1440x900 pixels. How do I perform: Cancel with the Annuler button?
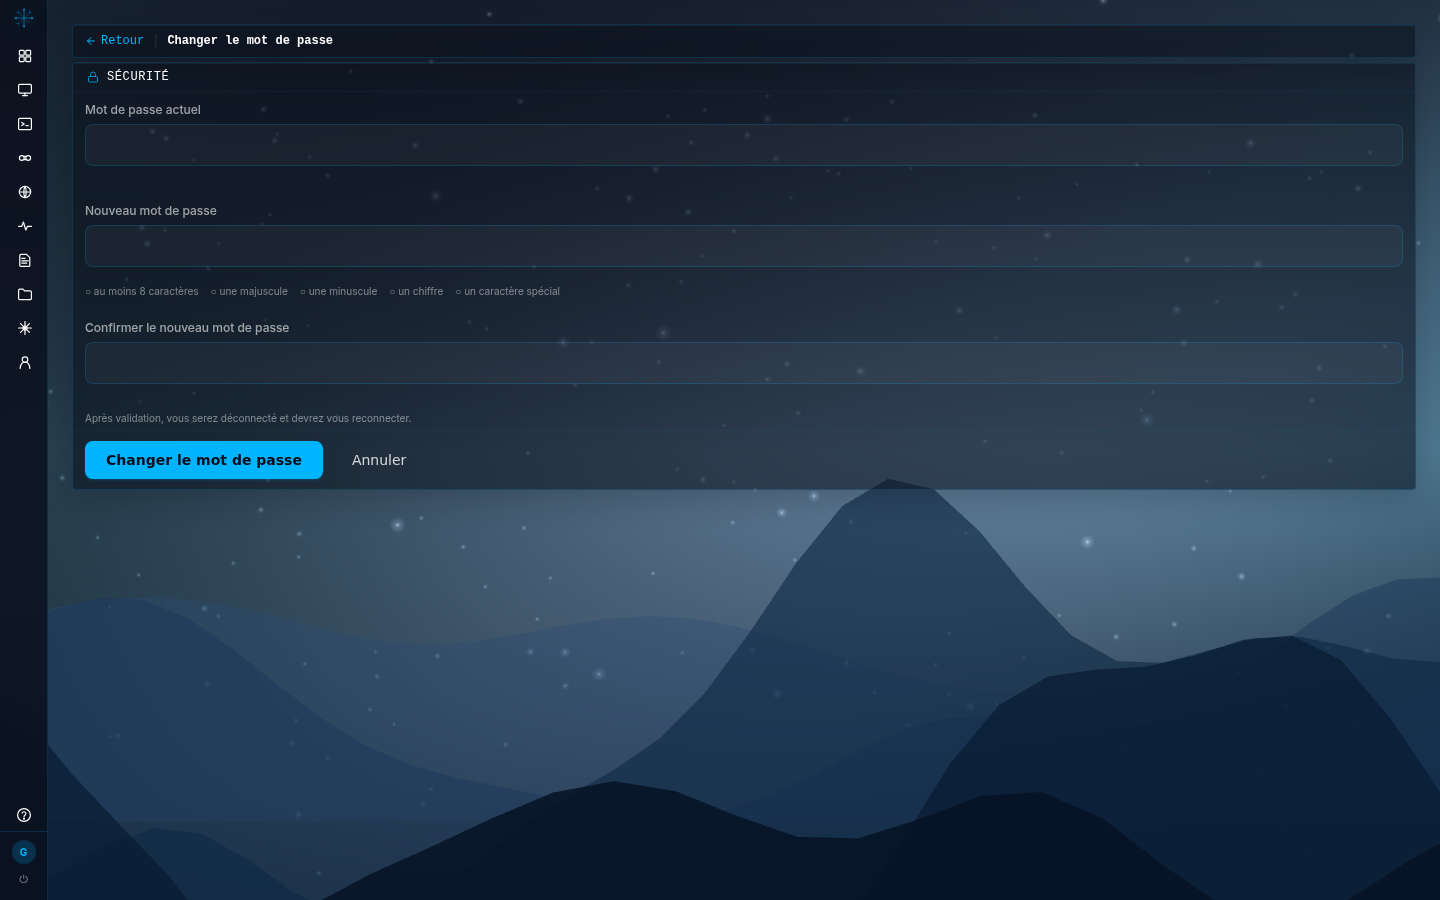point(379,460)
